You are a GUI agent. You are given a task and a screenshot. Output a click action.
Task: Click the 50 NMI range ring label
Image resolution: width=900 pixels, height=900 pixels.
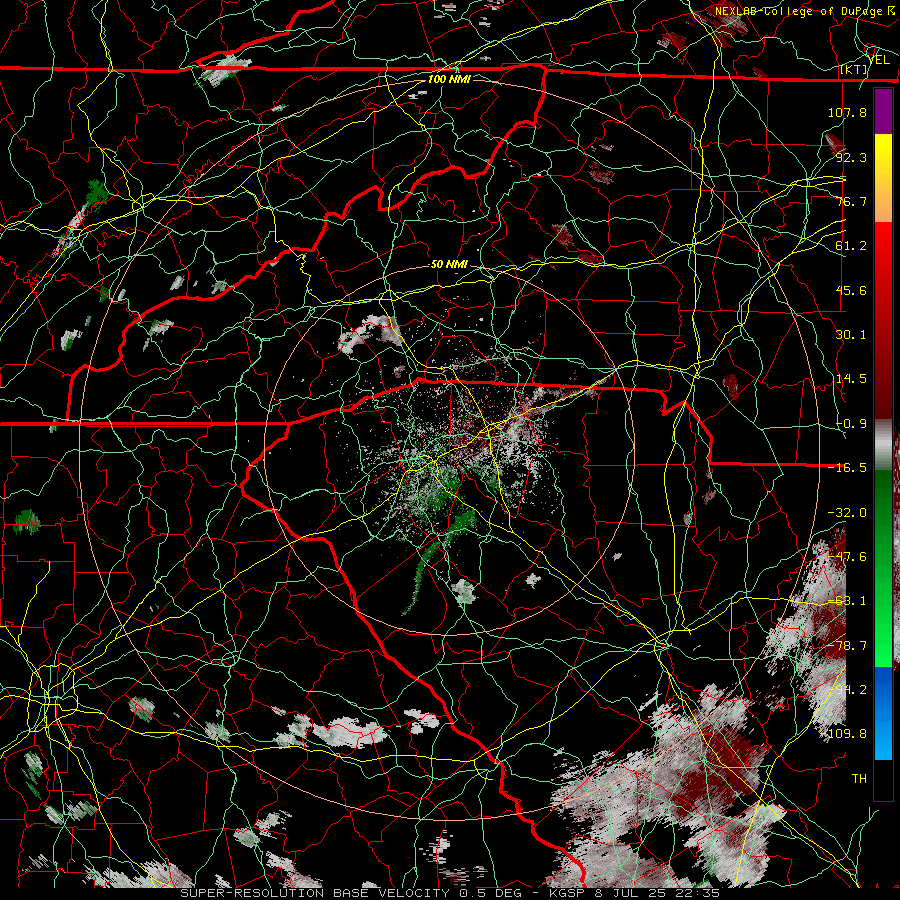pyautogui.click(x=449, y=265)
